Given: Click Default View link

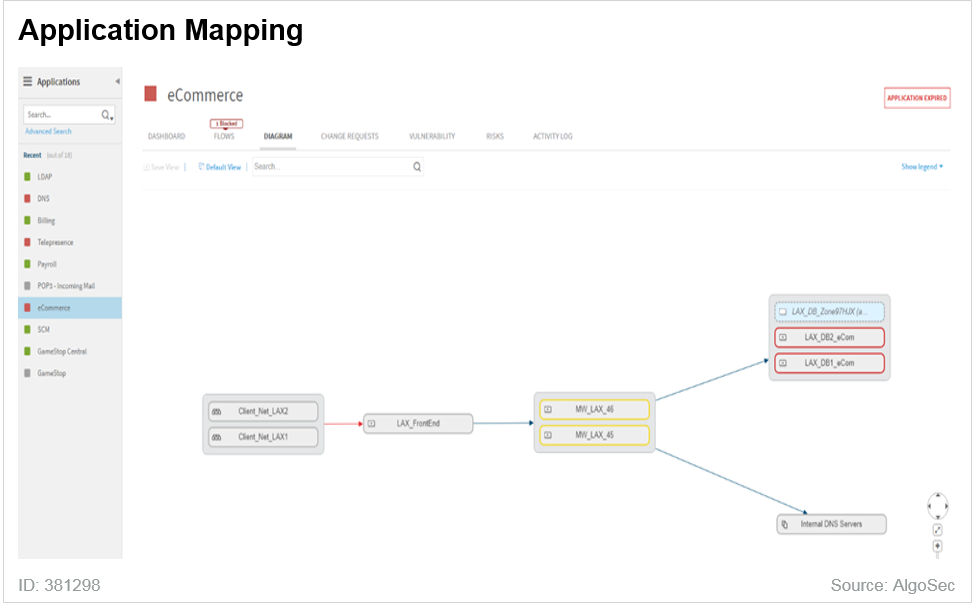Looking at the screenshot, I should (x=219, y=167).
